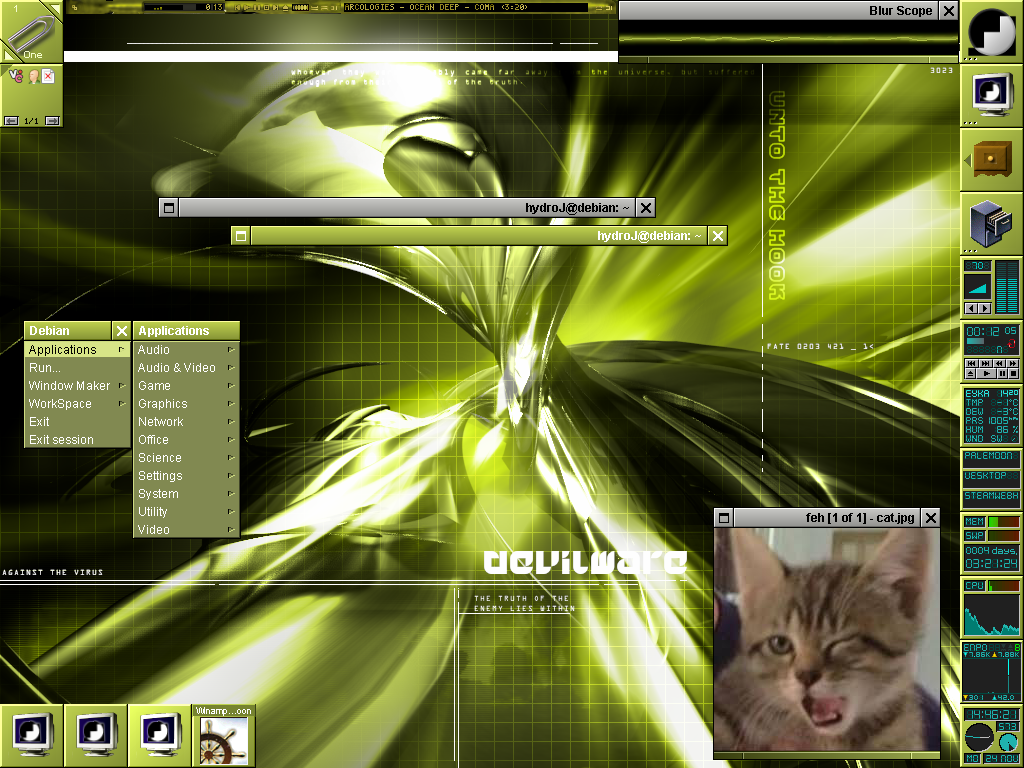Click the Palemoon launcher button
The height and width of the screenshot is (768, 1024).
(x=991, y=456)
